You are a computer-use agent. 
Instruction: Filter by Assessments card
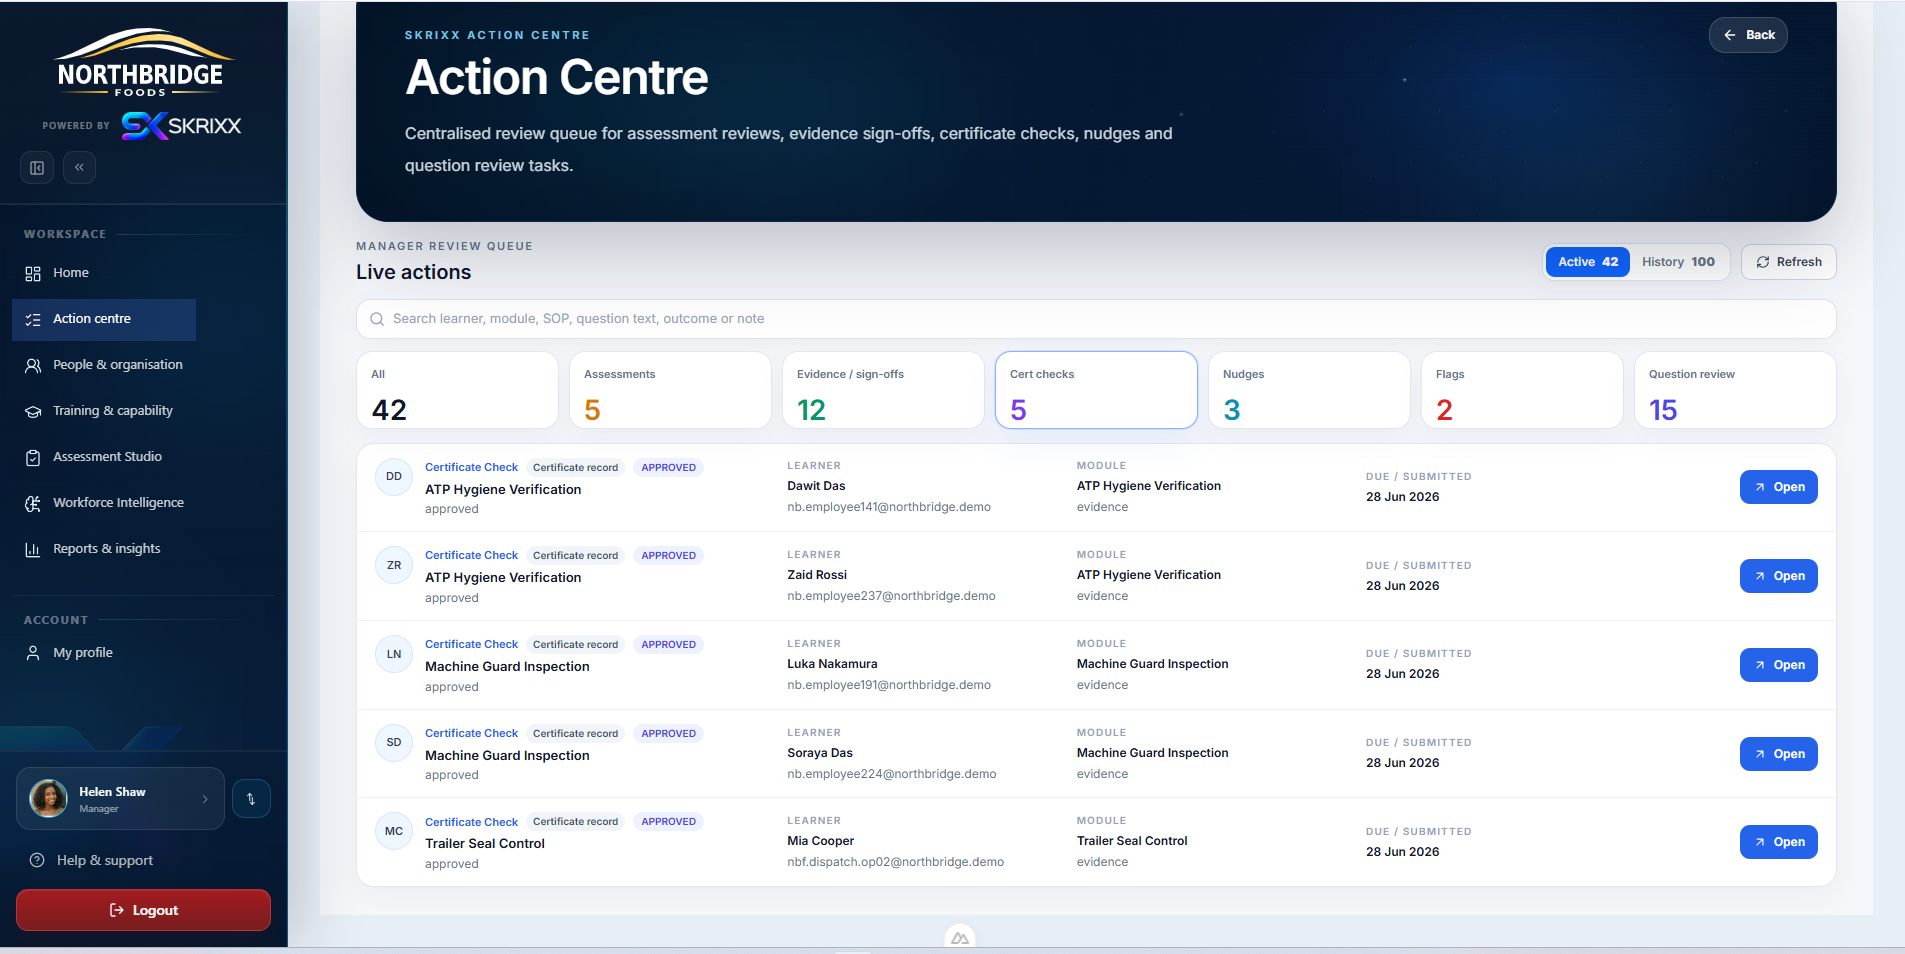pos(670,390)
